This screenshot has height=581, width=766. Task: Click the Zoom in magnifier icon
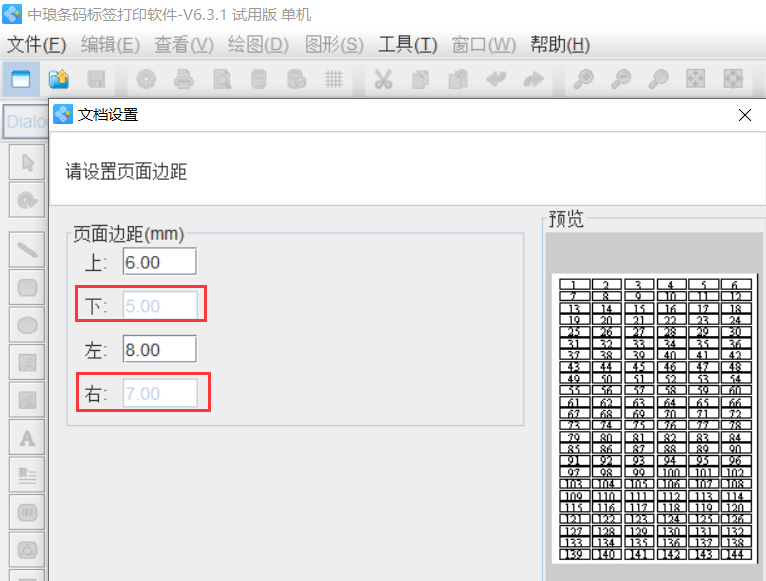pyautogui.click(x=583, y=79)
